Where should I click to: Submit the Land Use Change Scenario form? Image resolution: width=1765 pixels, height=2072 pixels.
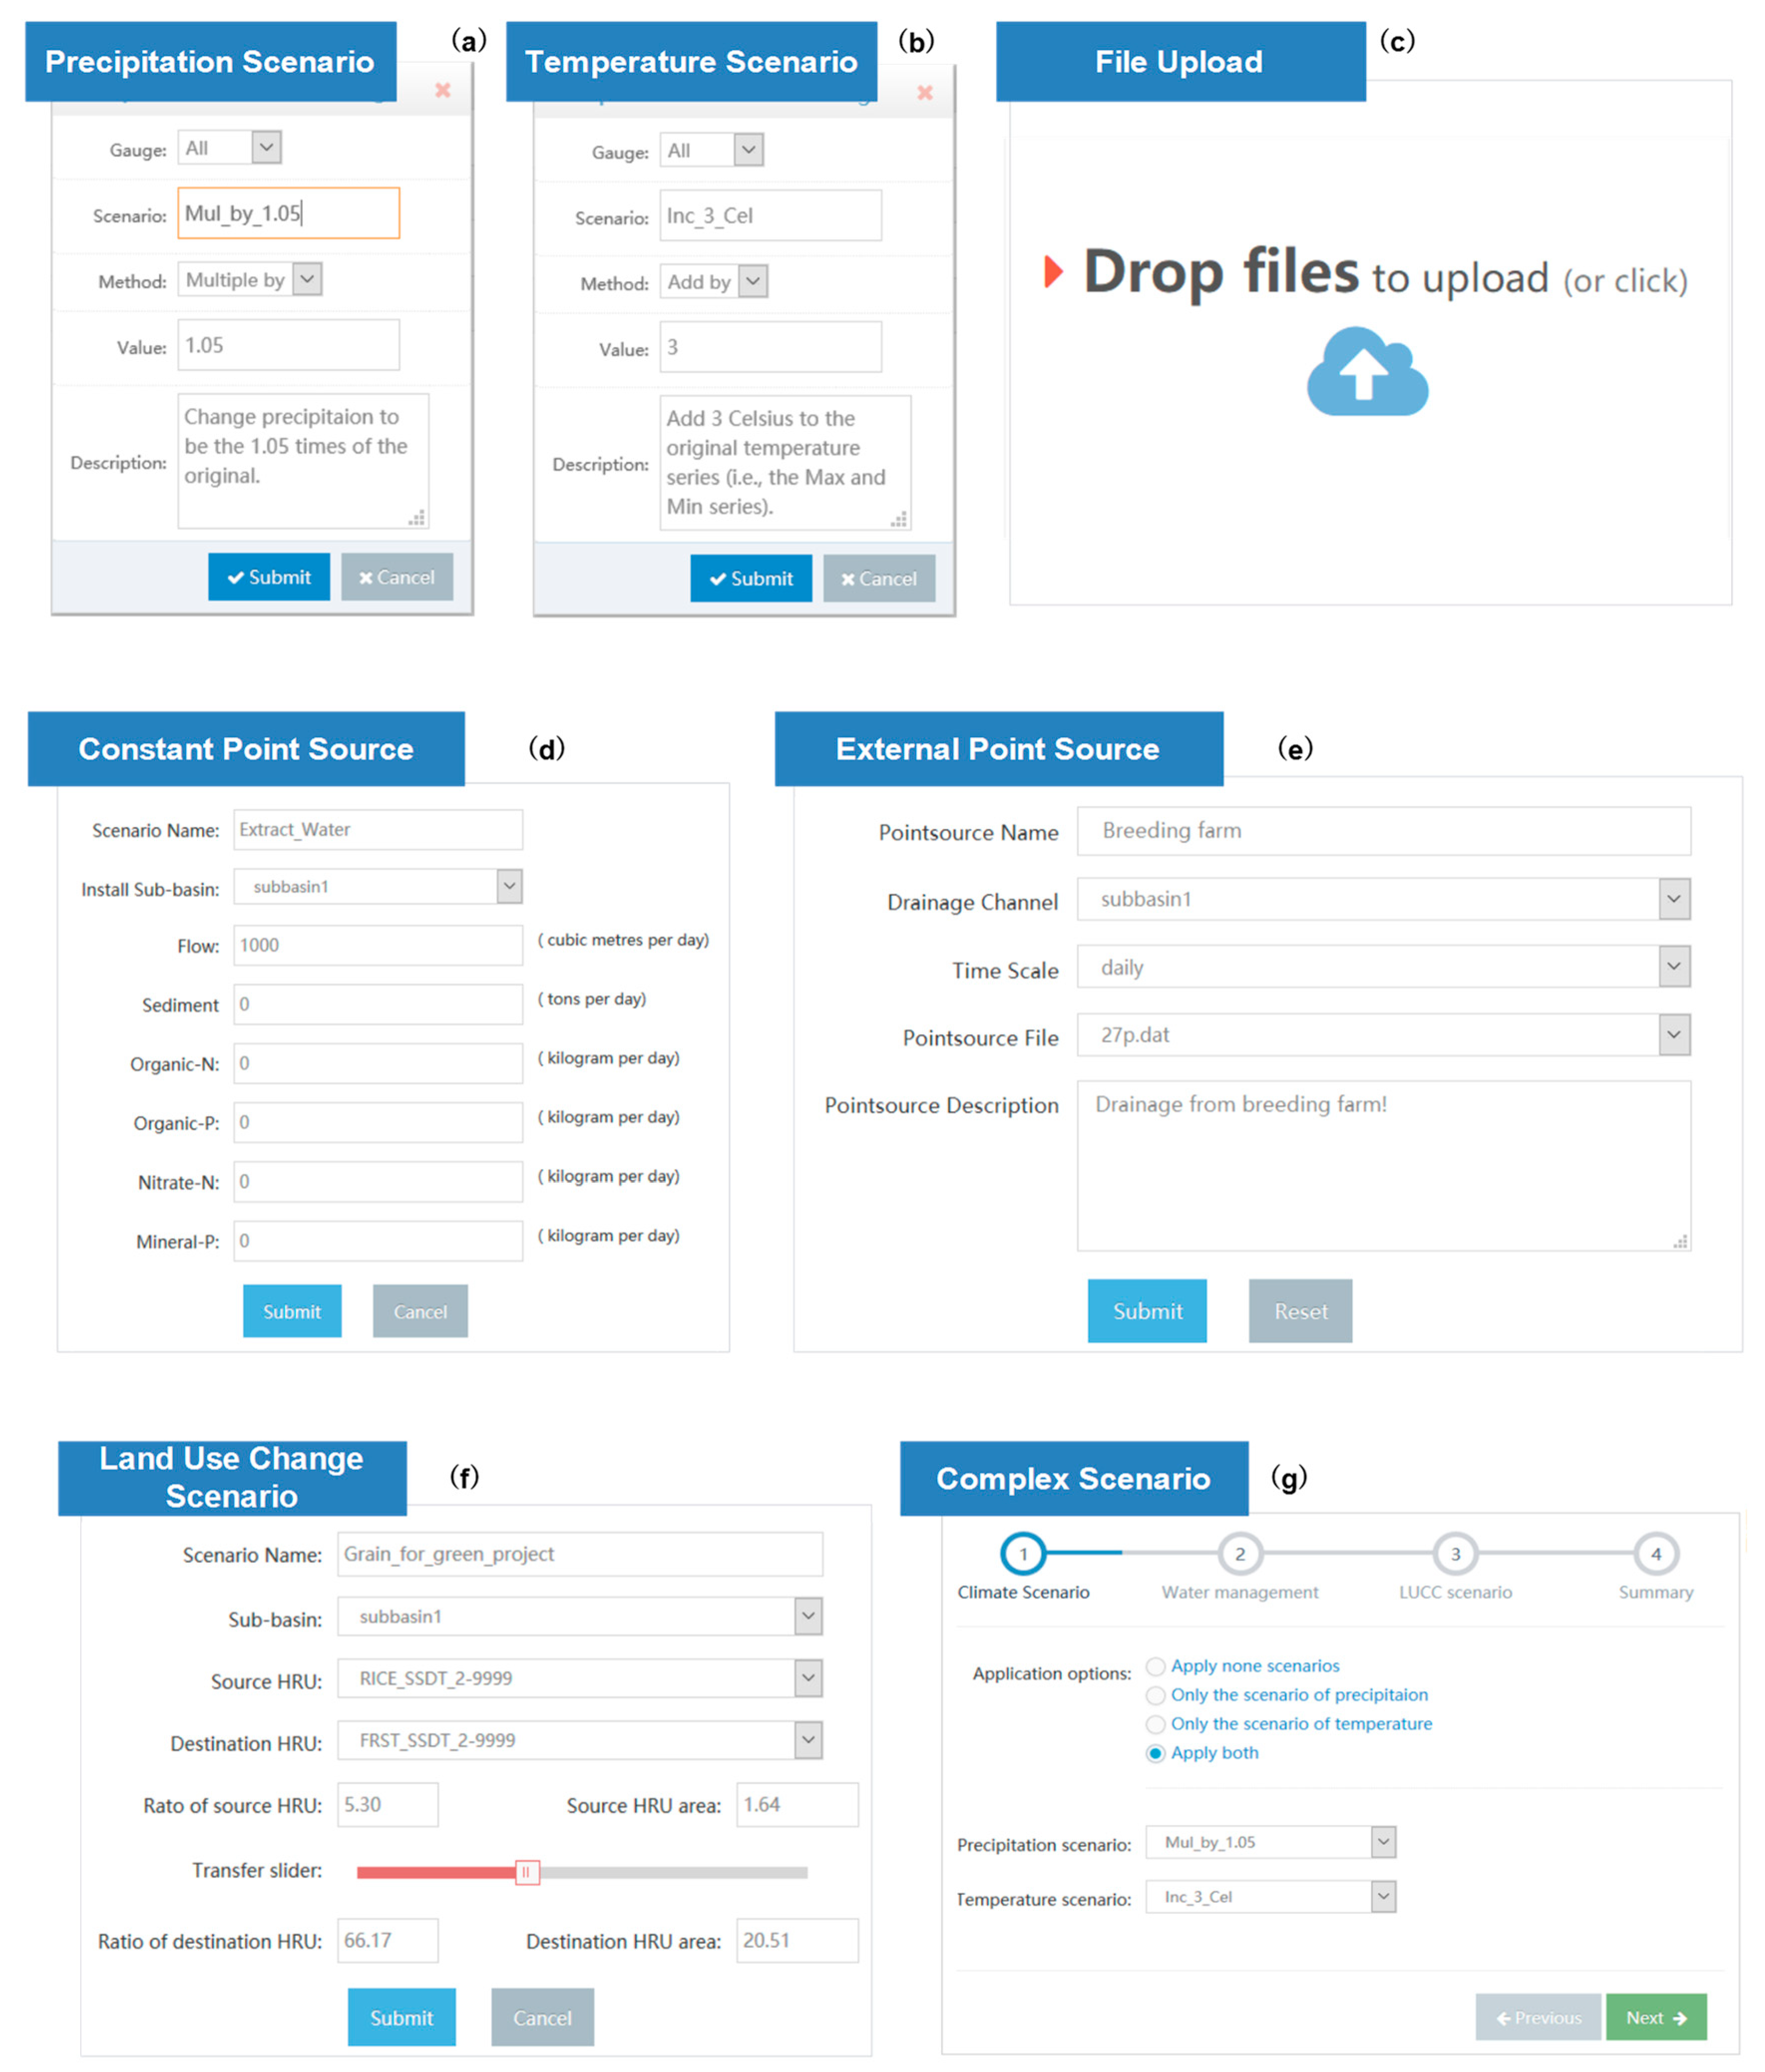point(401,2018)
